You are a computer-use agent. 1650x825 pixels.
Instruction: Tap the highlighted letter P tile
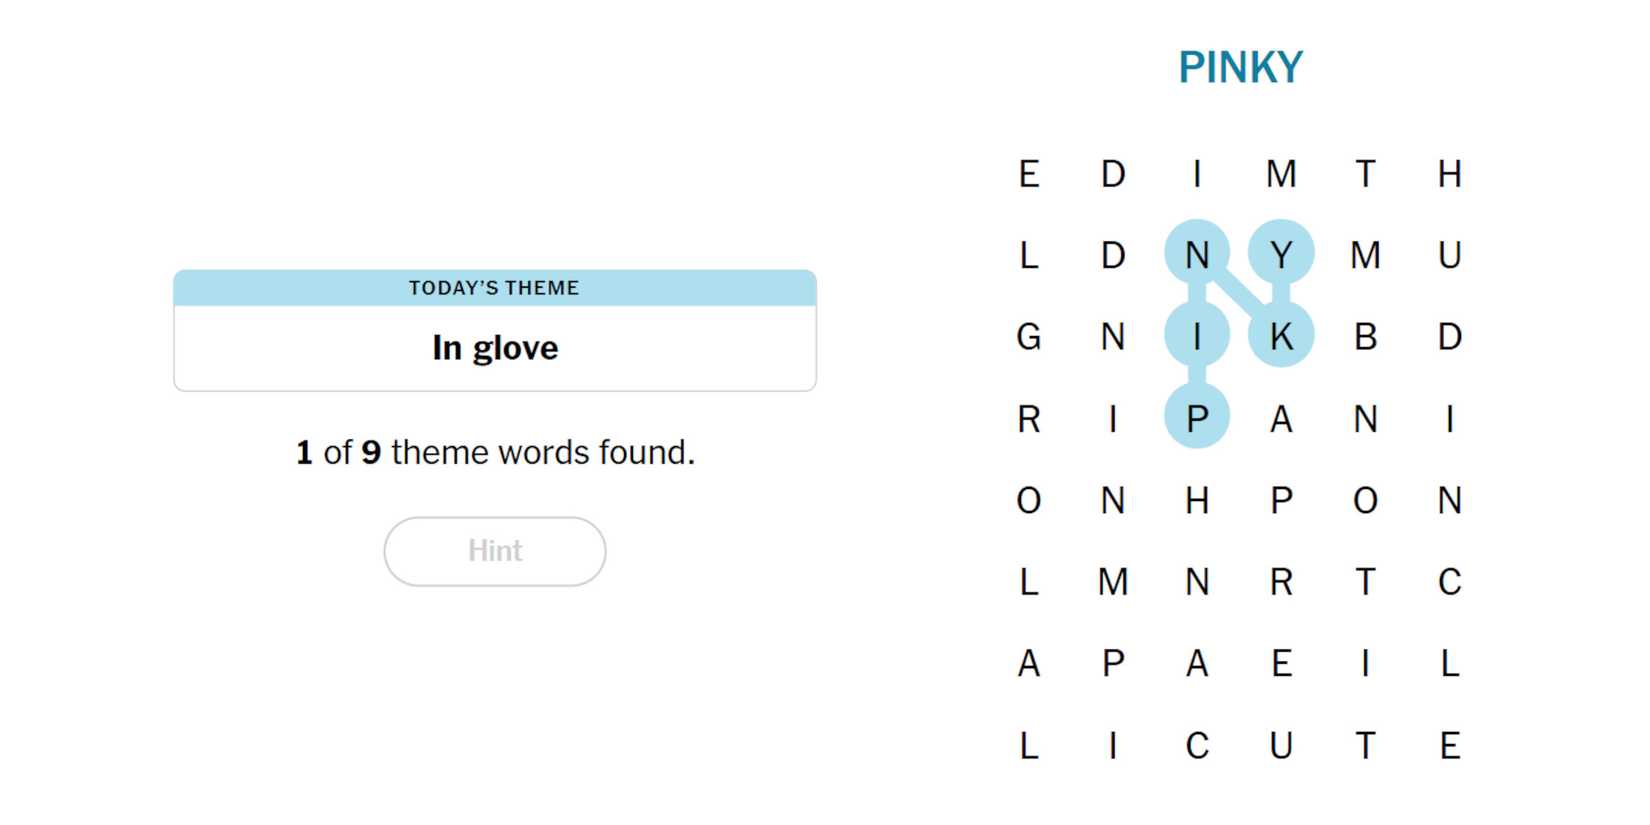click(1197, 418)
